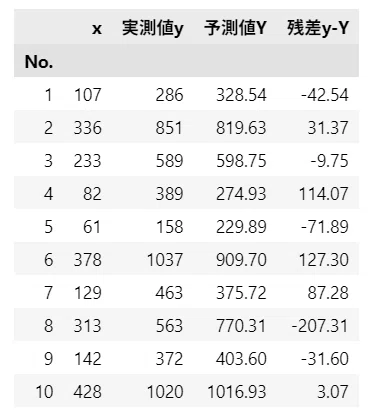
Task: Click the measured value 851
Action: click(169, 128)
